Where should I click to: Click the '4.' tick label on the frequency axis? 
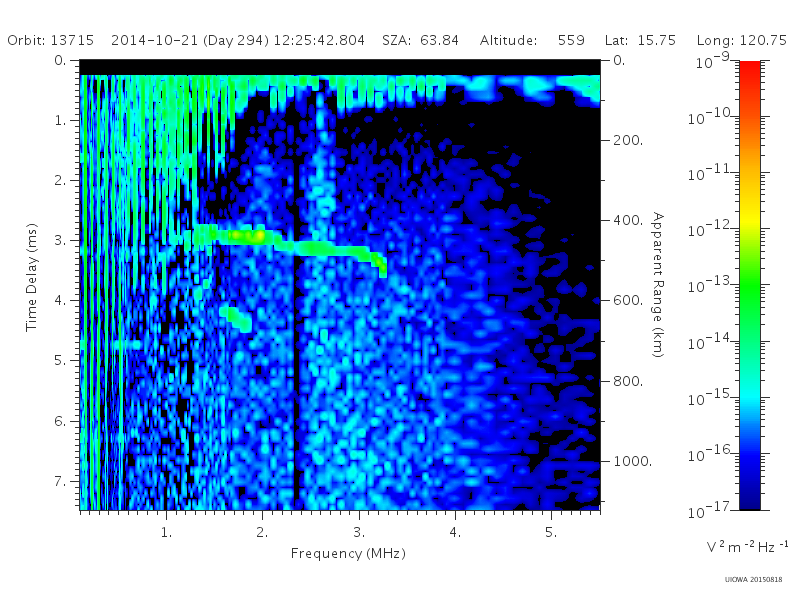point(455,532)
